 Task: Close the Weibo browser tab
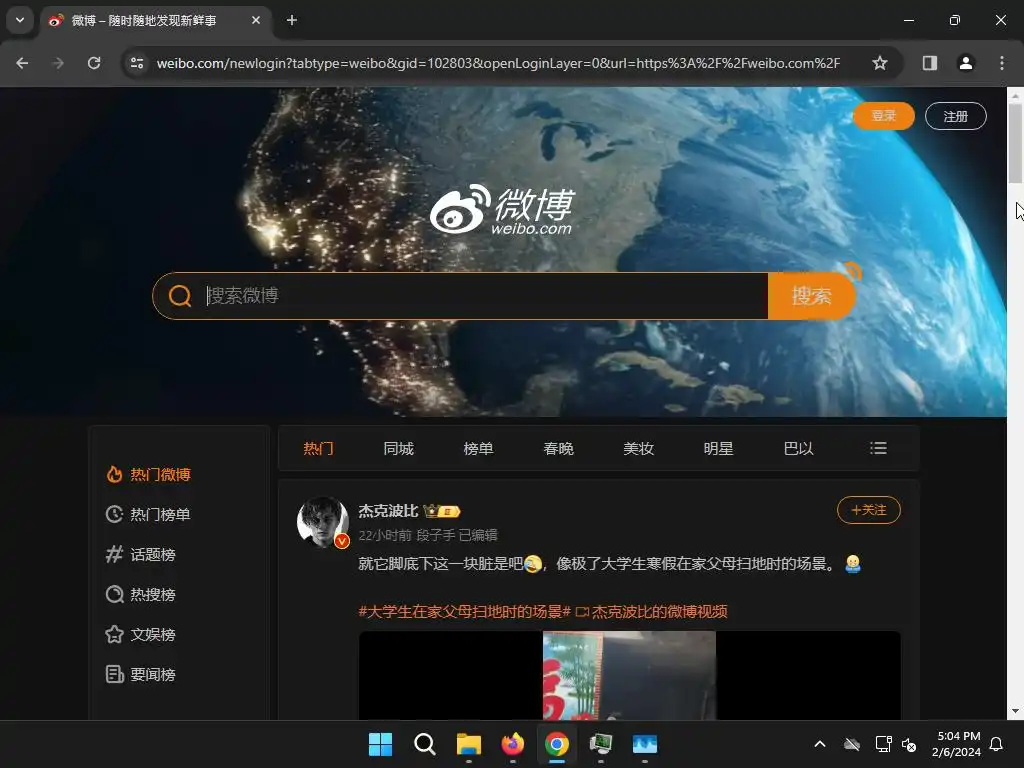[256, 20]
